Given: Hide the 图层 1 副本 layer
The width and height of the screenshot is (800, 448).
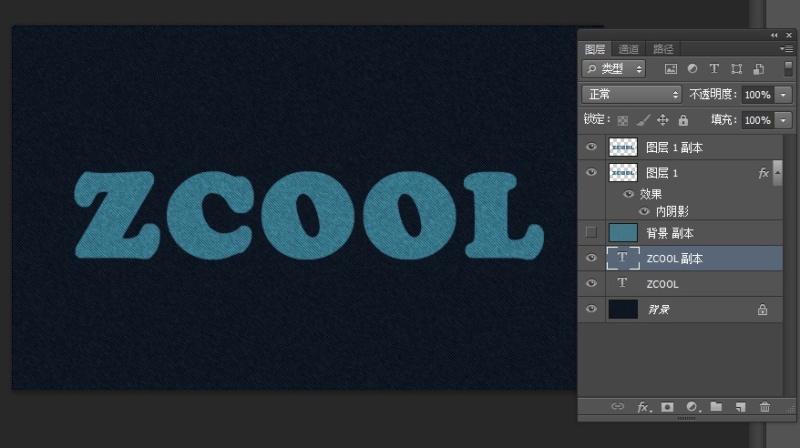Looking at the screenshot, I should coord(591,147).
